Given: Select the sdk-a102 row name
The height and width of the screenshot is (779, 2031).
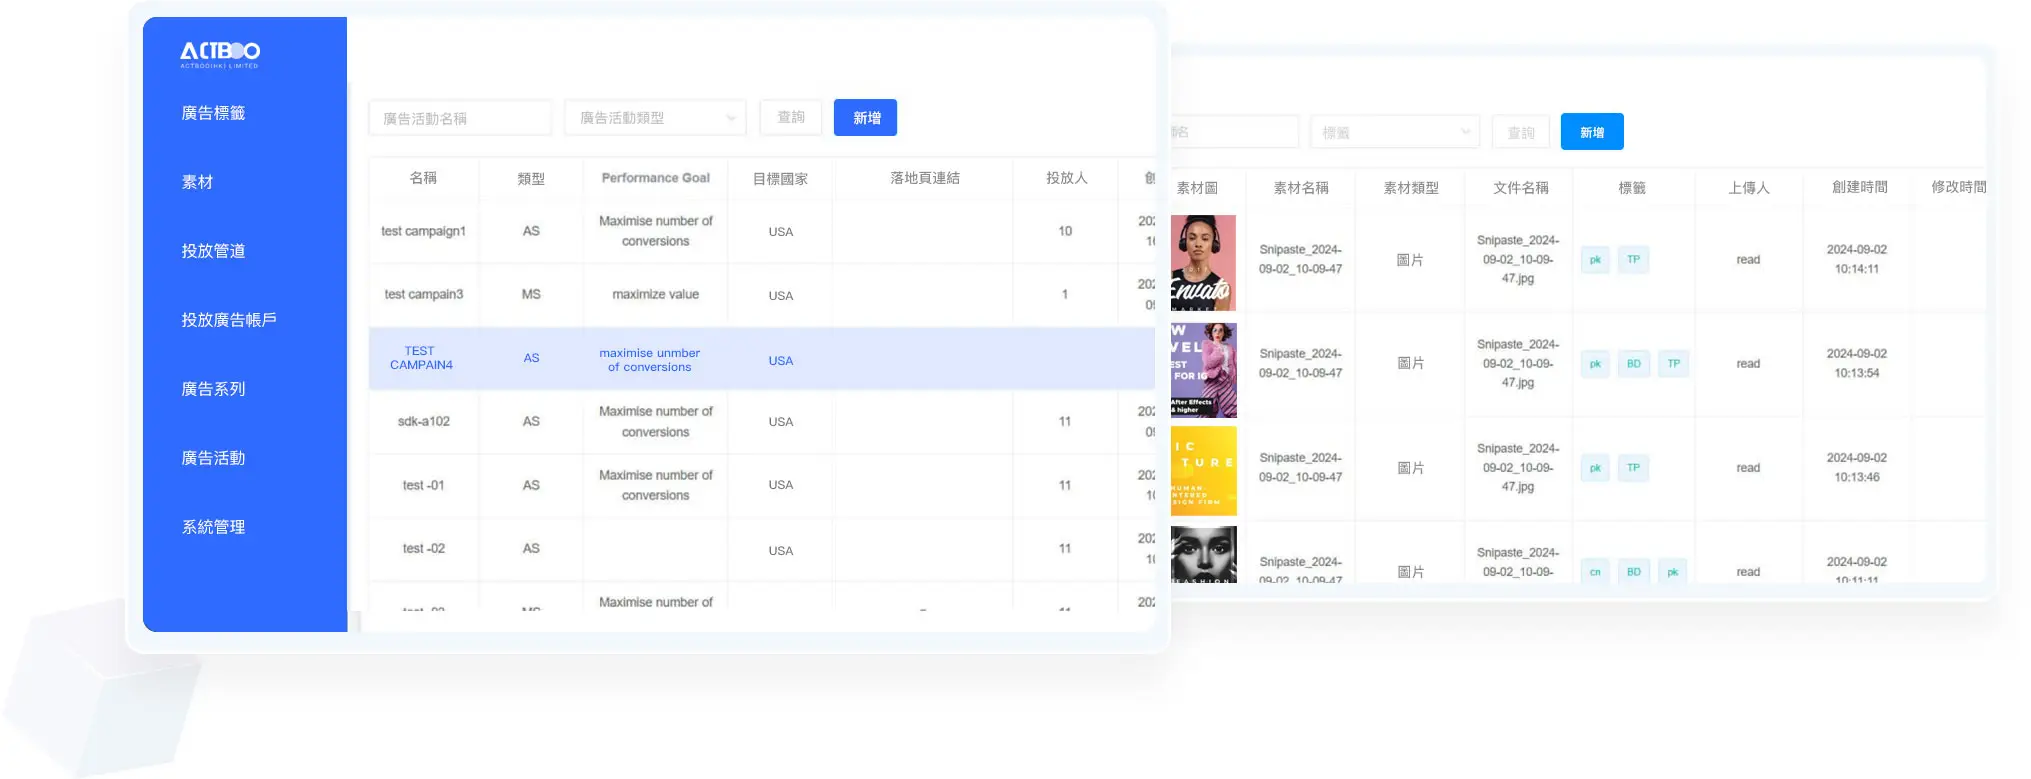Looking at the screenshot, I should coord(423,421).
